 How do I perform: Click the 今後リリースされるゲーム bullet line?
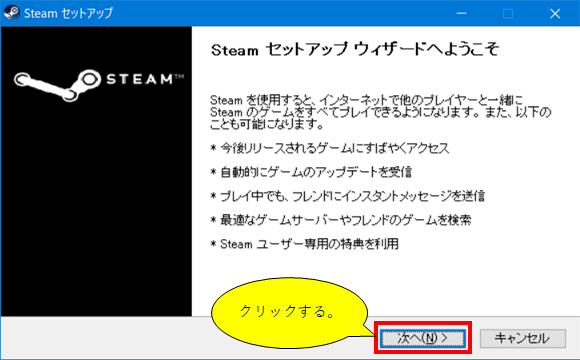click(330, 148)
